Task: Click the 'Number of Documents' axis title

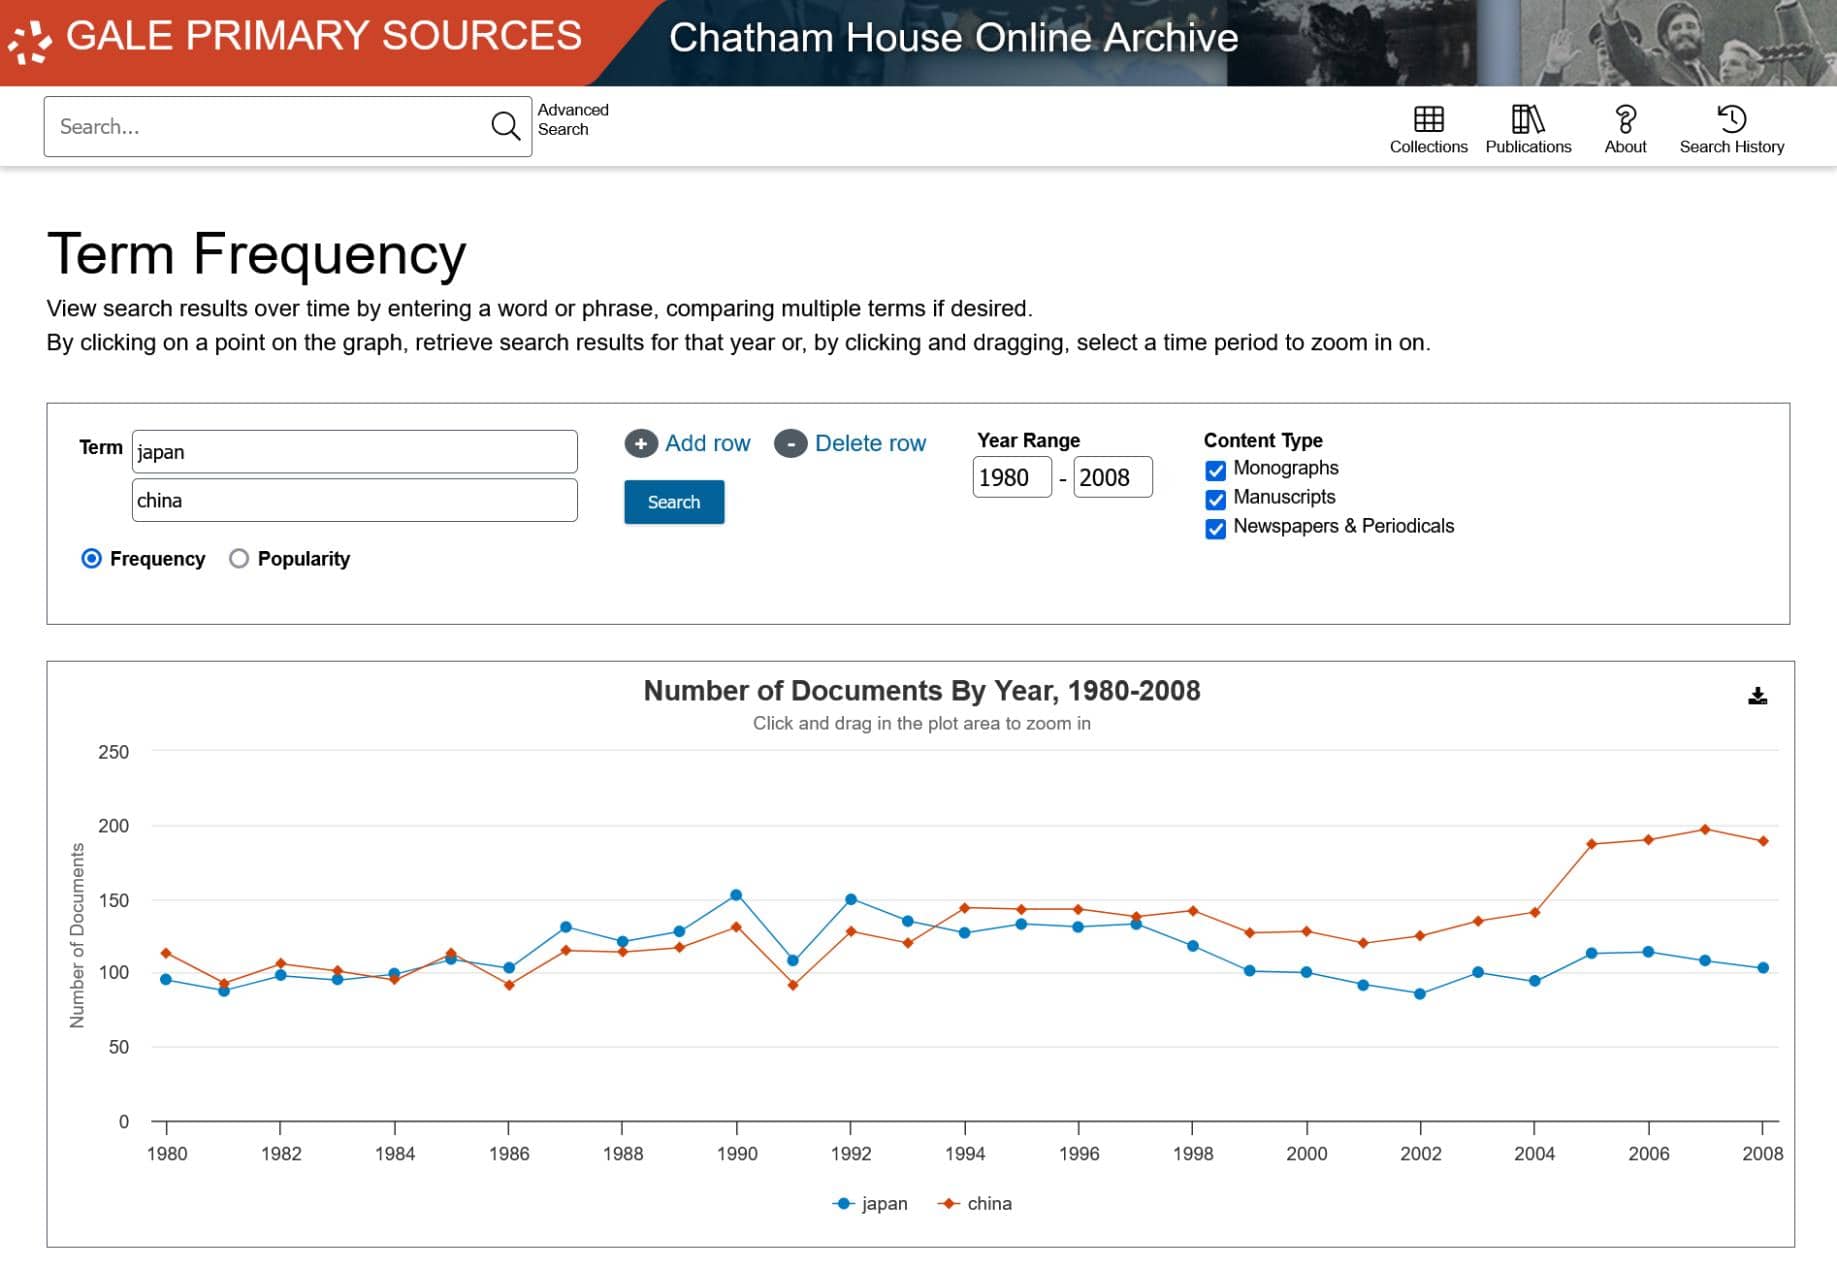Action: coord(77,935)
